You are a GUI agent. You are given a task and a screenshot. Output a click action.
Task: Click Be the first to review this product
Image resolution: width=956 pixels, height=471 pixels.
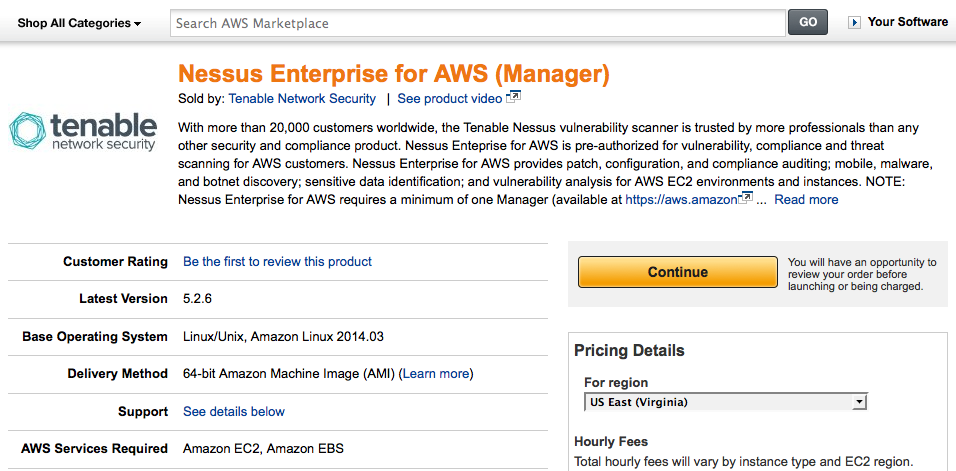pos(277,261)
